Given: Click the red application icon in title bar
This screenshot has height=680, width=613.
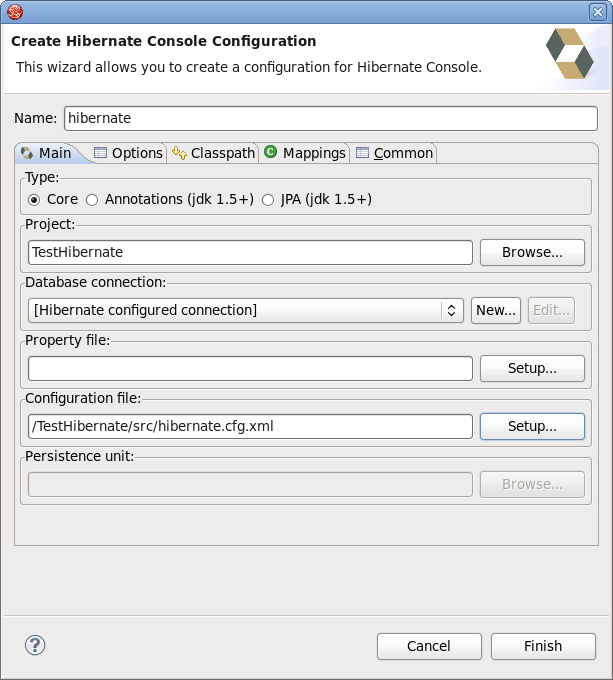Looking at the screenshot, I should pyautogui.click(x=15, y=12).
